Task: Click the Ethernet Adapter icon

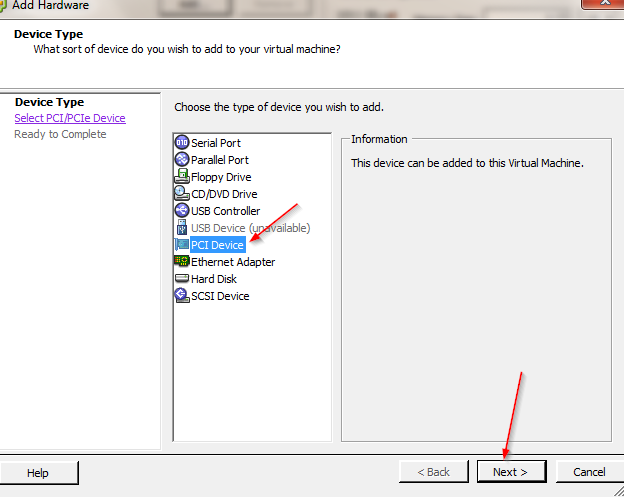Action: pyautogui.click(x=182, y=261)
